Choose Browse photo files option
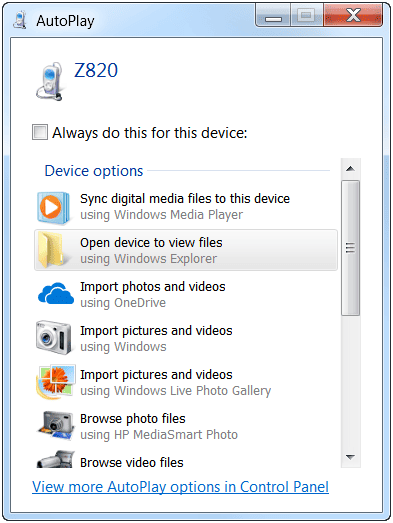 pos(185,426)
